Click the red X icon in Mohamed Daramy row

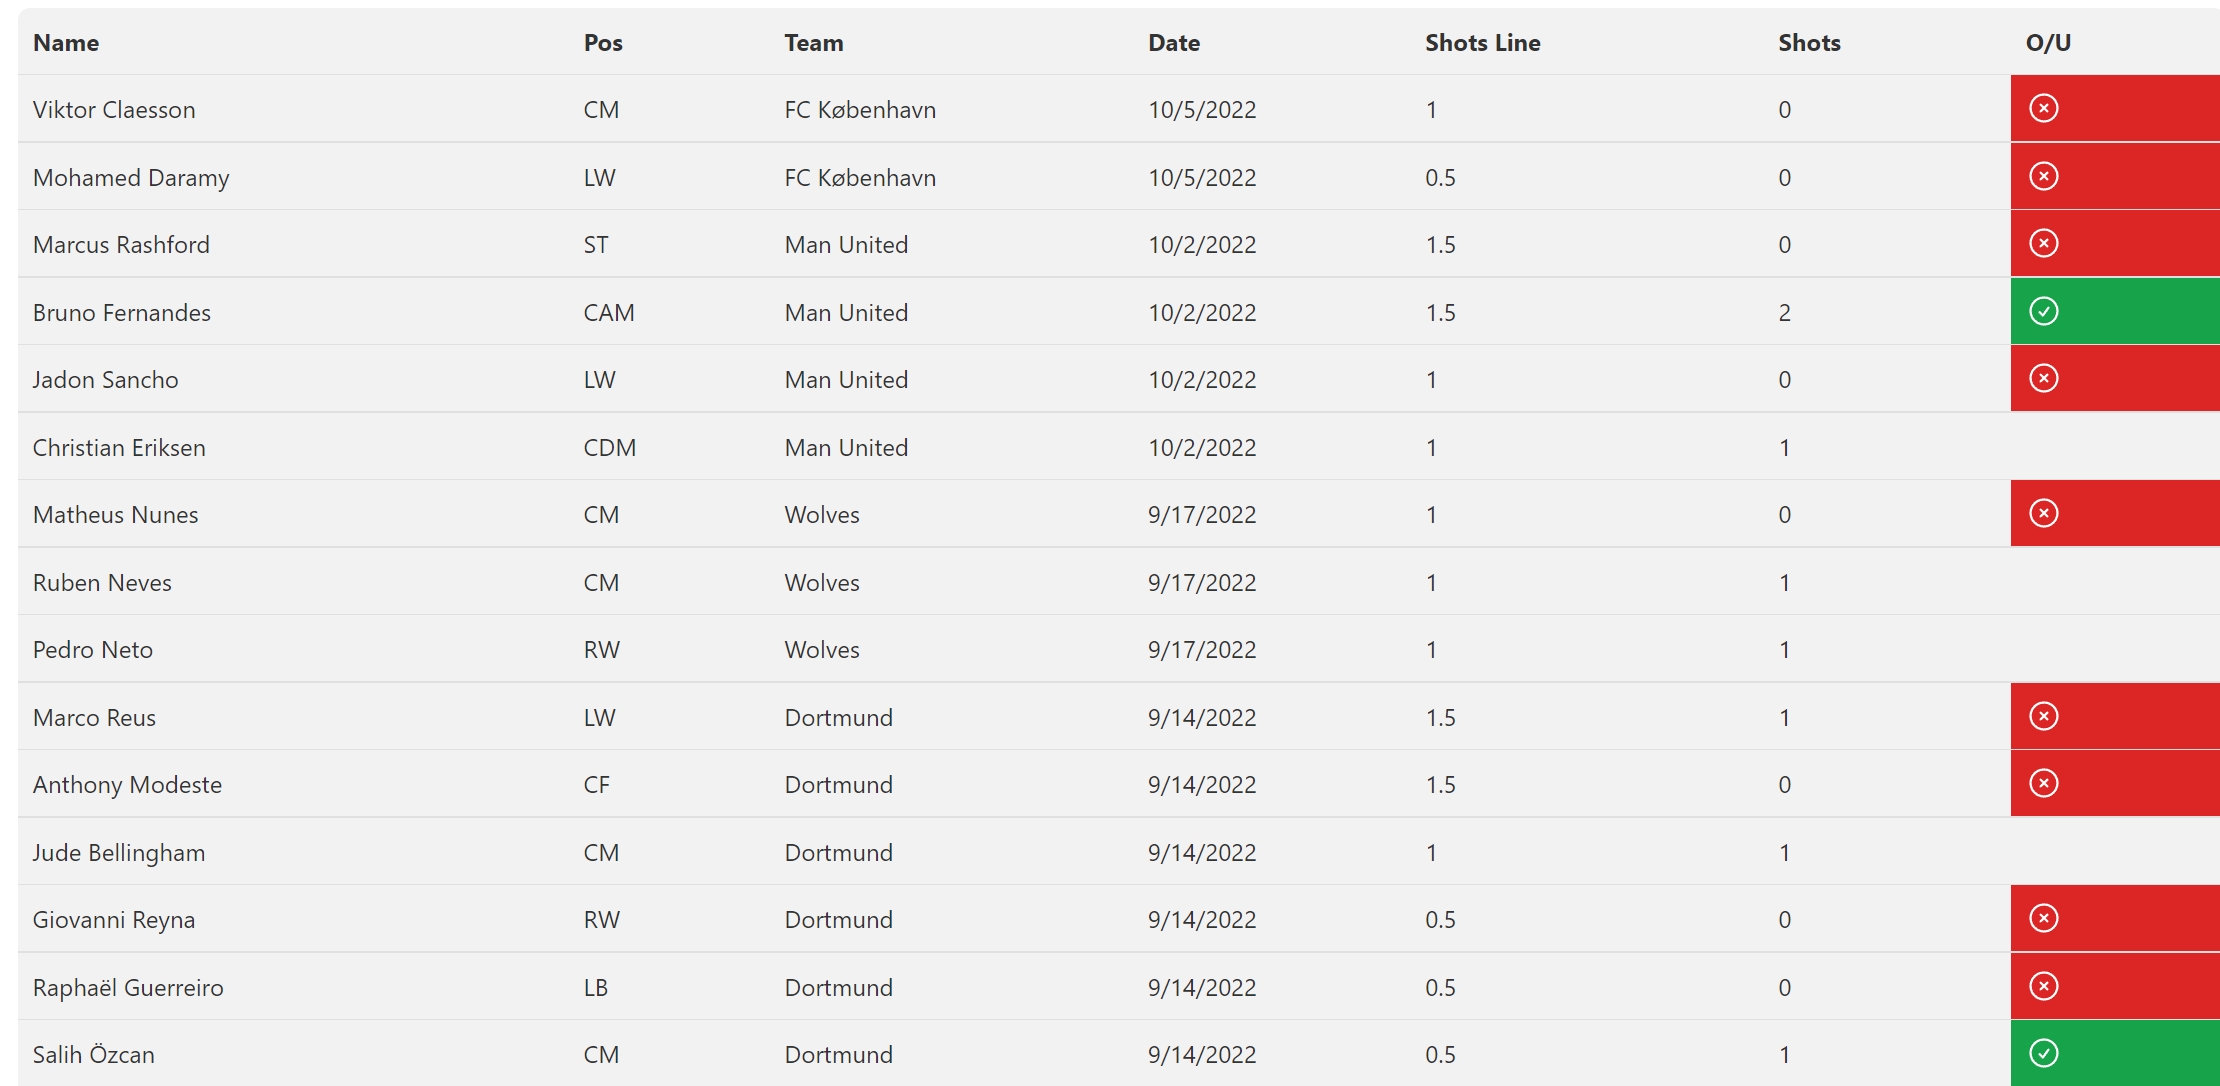pos(2043,176)
